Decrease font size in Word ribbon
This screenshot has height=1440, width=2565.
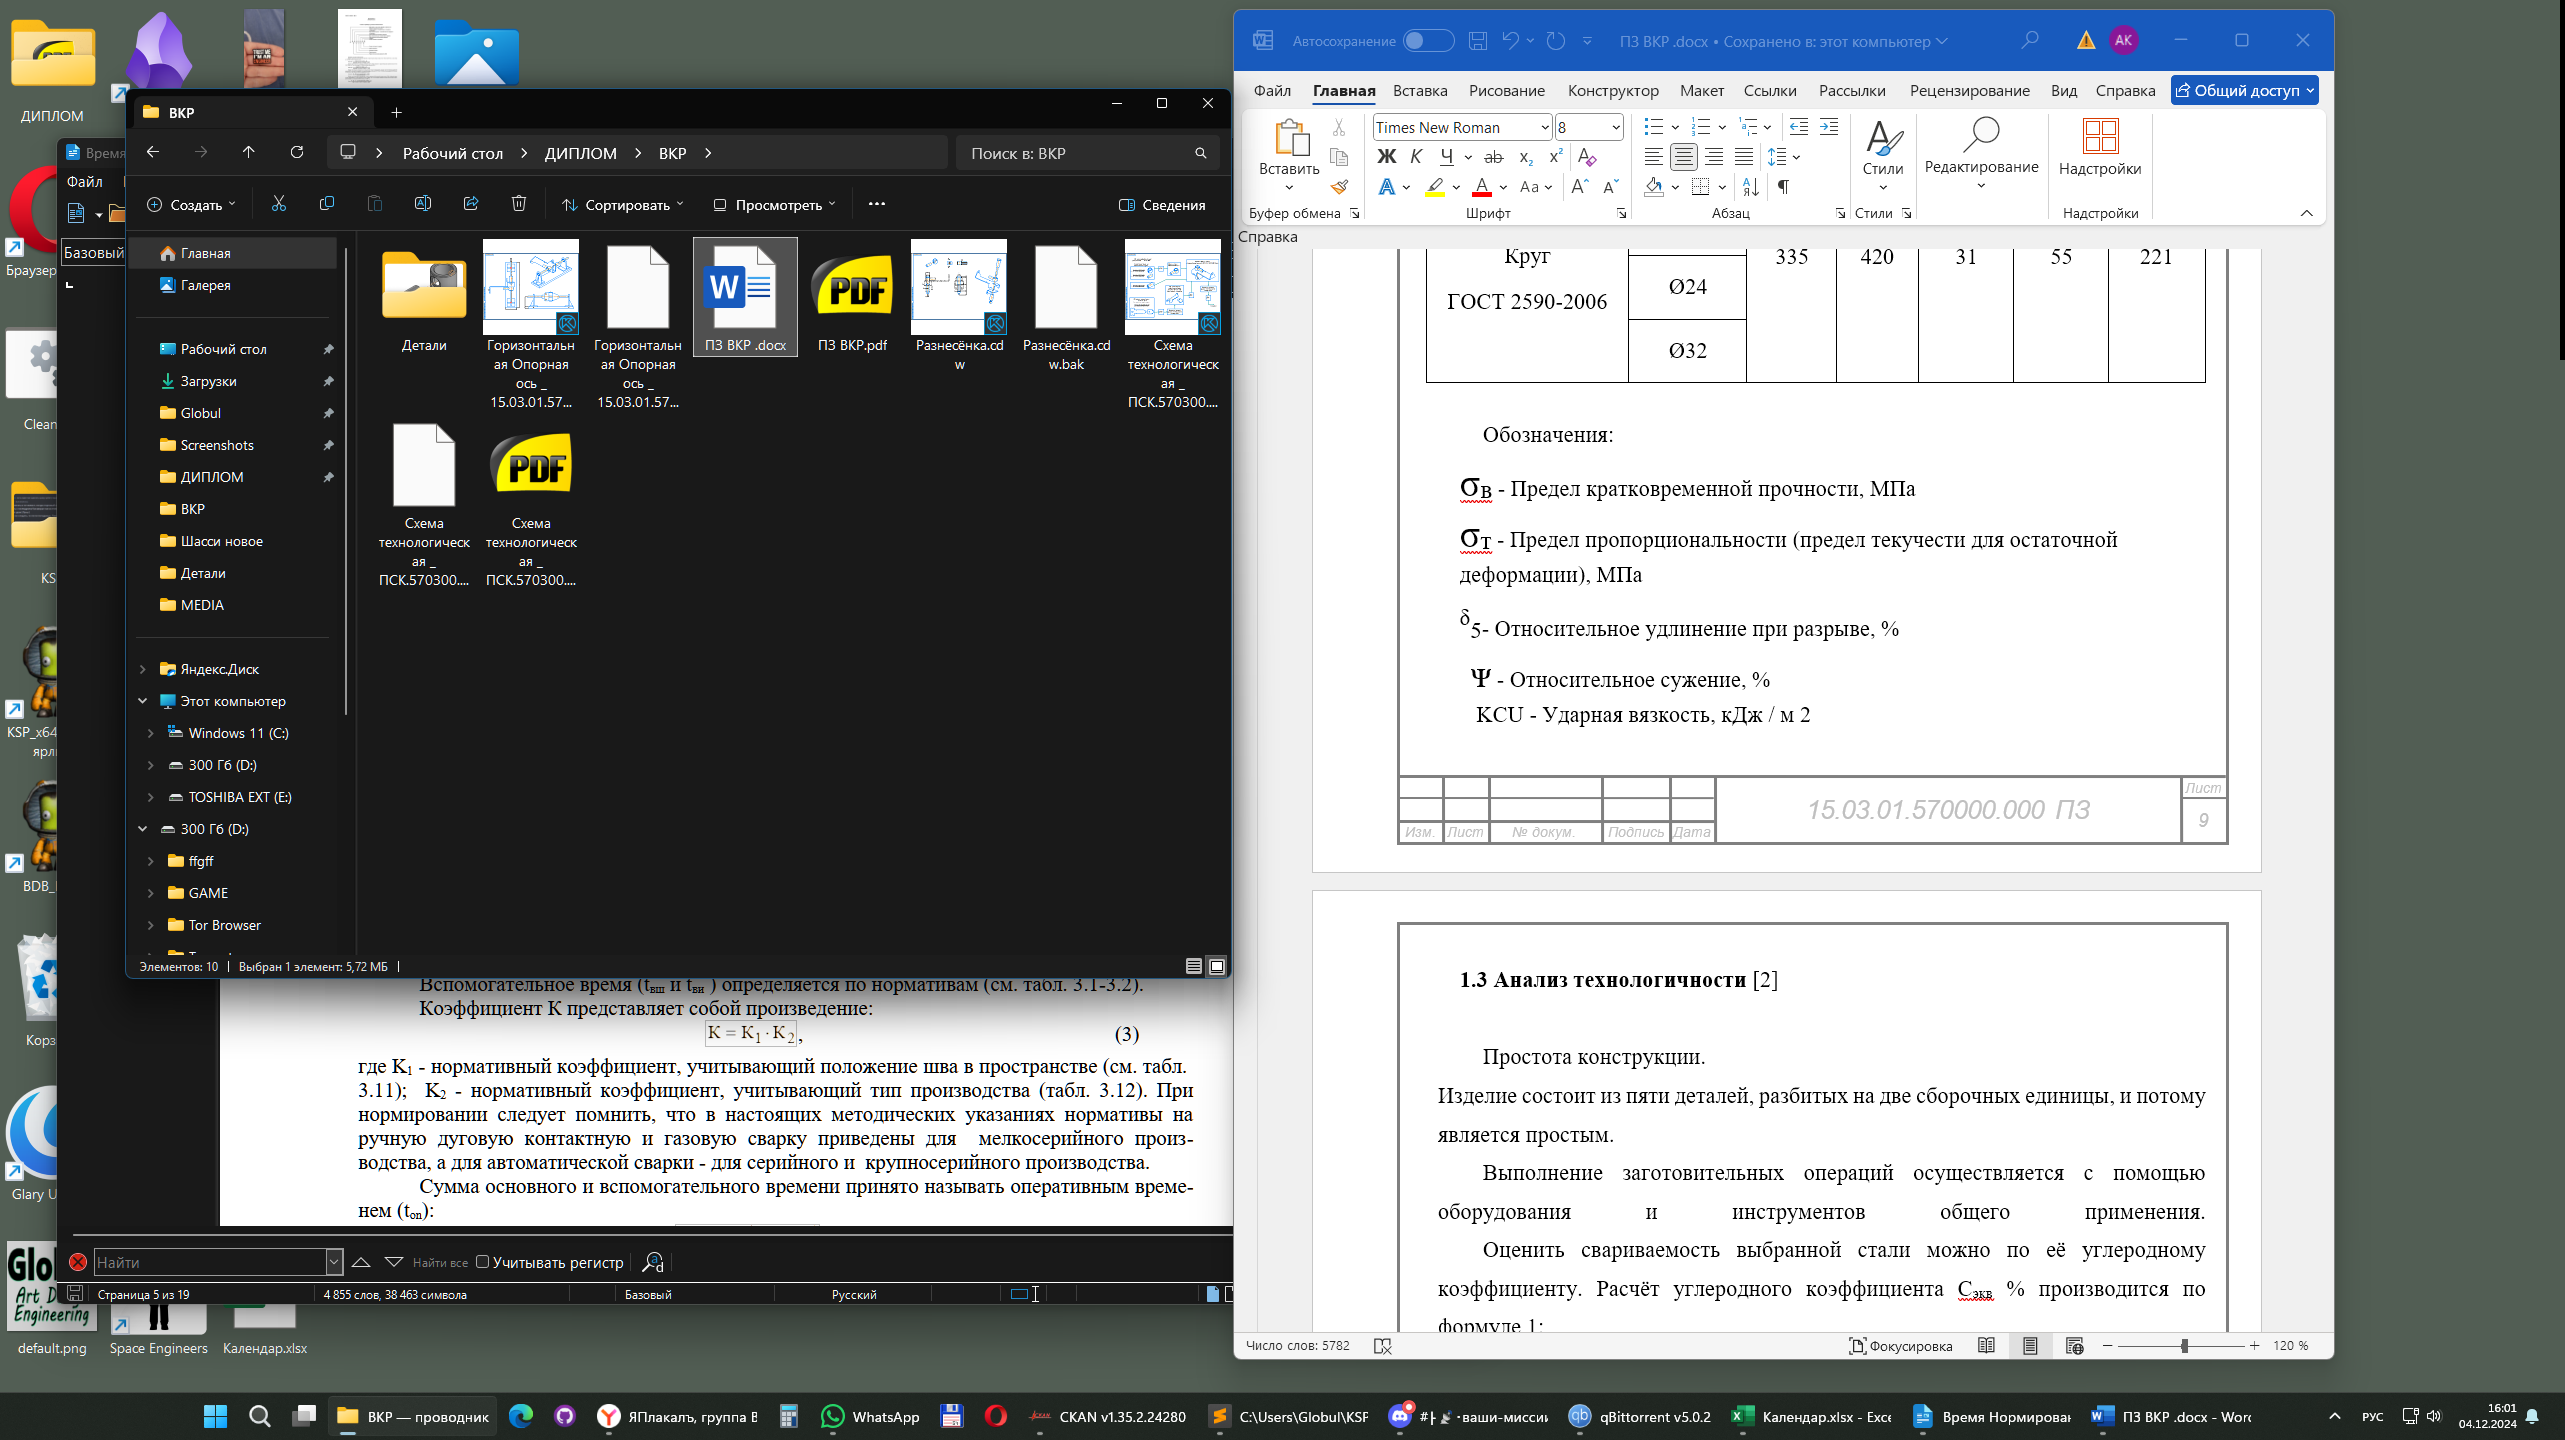point(1611,187)
